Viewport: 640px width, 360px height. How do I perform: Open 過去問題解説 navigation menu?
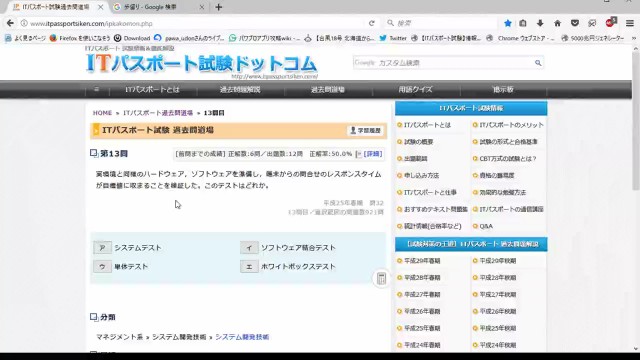tap(240, 89)
